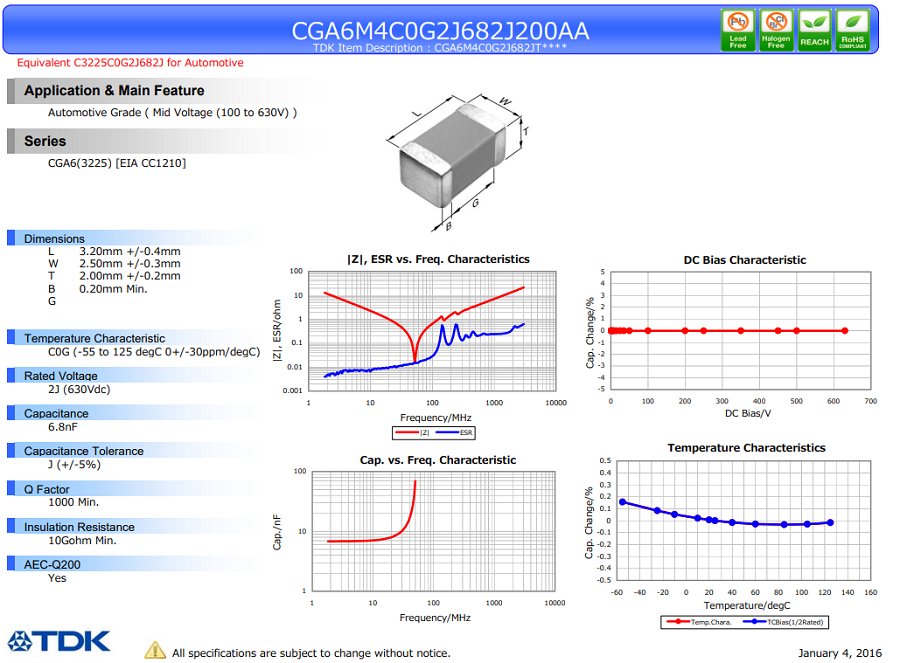Click the AEC-Q200 heading
This screenshot has width=900, height=663.
click(52, 564)
